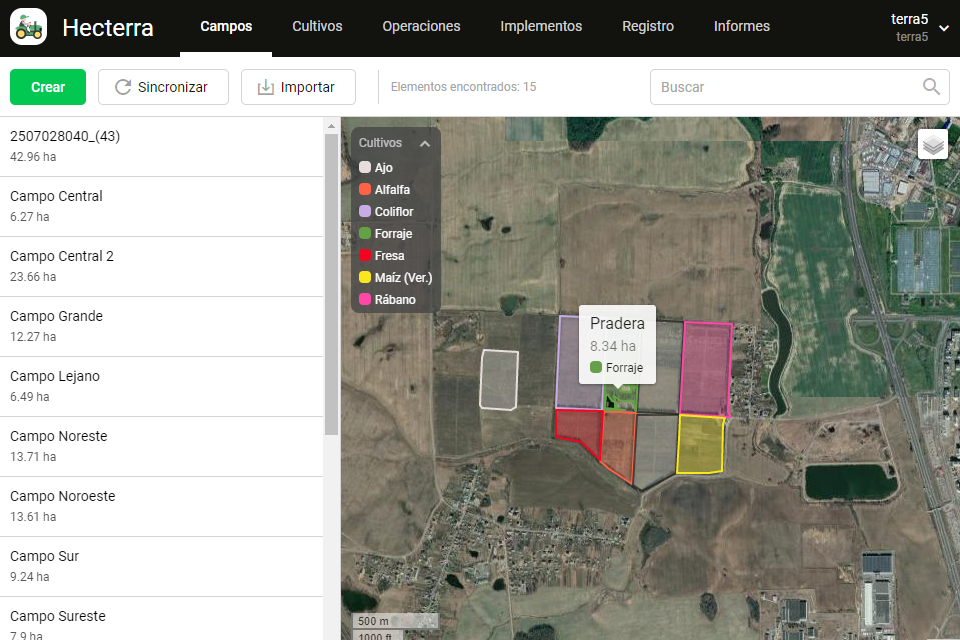This screenshot has height=640, width=960.
Task: Focus the Buscar search field
Action: (785, 87)
